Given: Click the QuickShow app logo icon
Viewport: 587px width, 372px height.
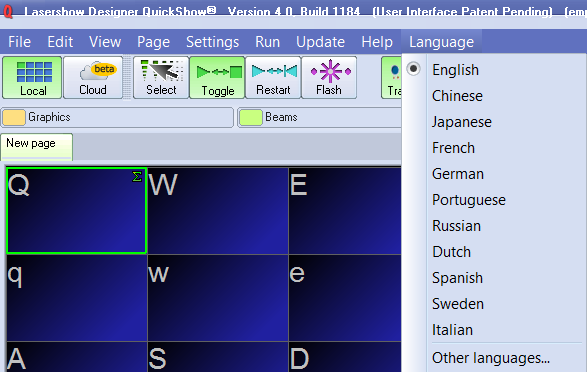Looking at the screenshot, I should 8,11.
